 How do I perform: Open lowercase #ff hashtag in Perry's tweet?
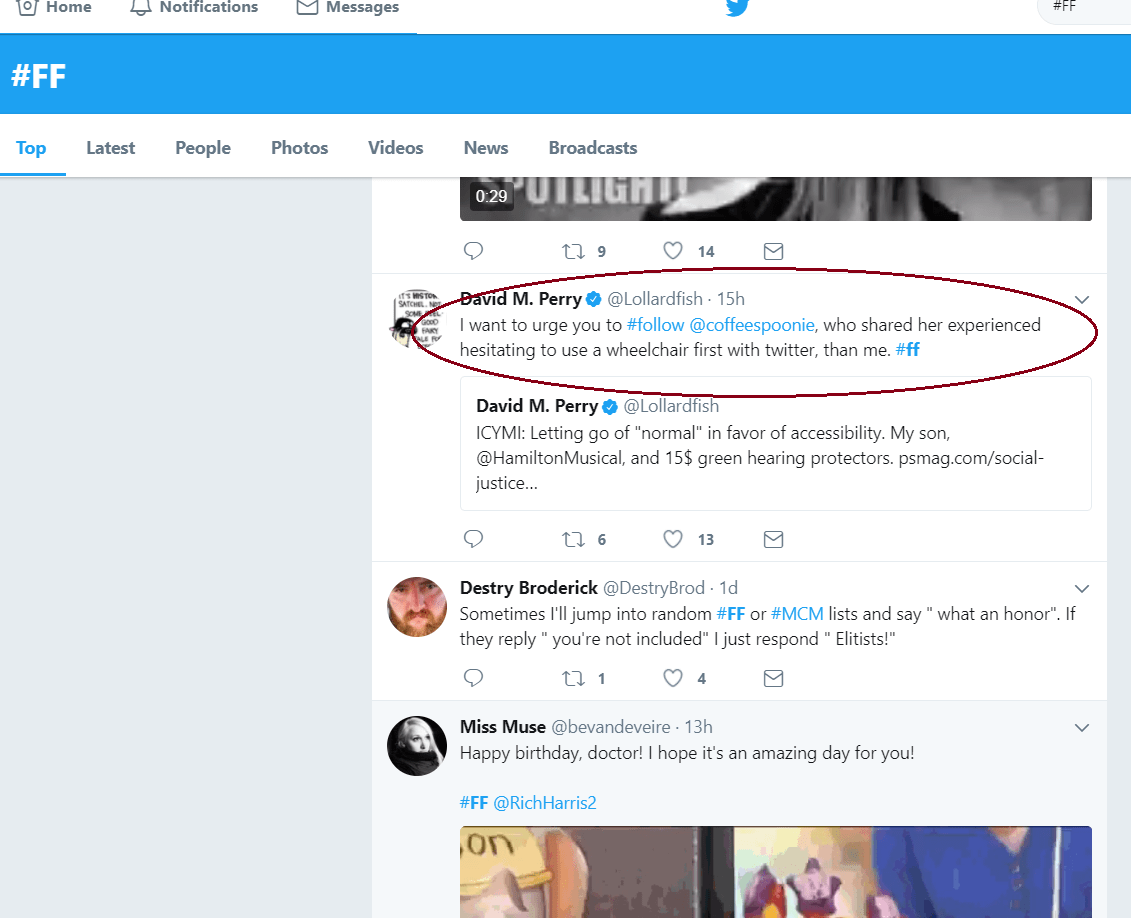click(x=907, y=350)
